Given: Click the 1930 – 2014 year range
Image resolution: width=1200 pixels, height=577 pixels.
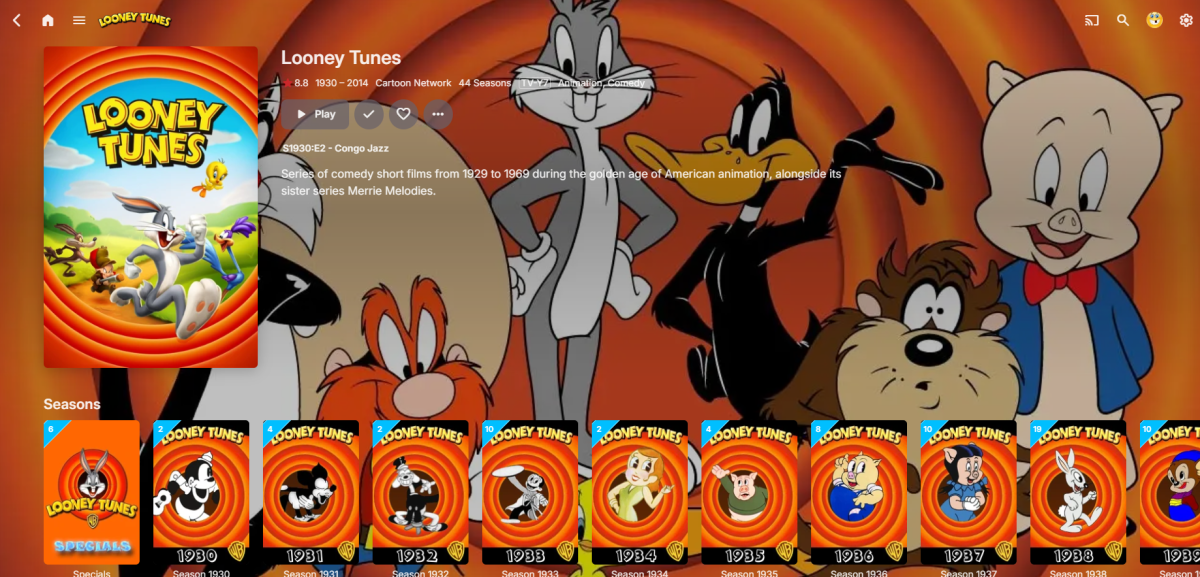Looking at the screenshot, I should [341, 83].
